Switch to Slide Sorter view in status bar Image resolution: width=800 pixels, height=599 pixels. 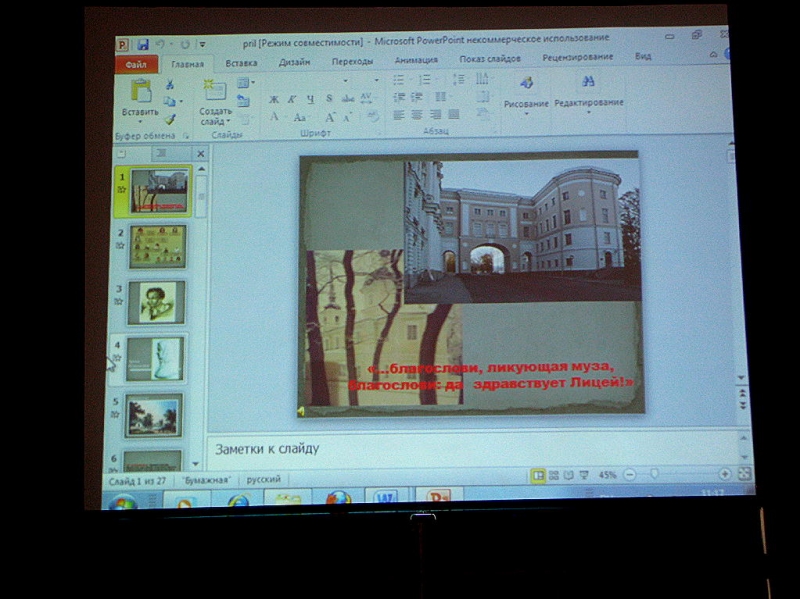coord(554,476)
